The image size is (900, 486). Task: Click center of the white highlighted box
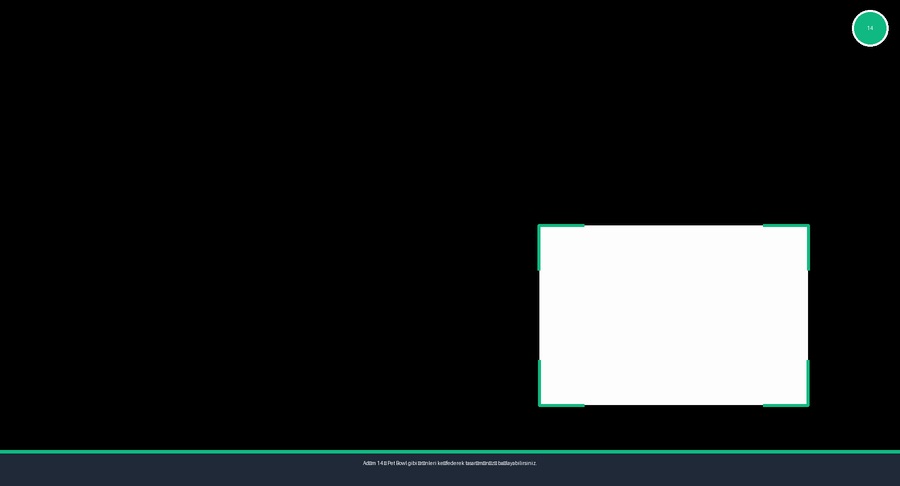[x=673, y=315]
